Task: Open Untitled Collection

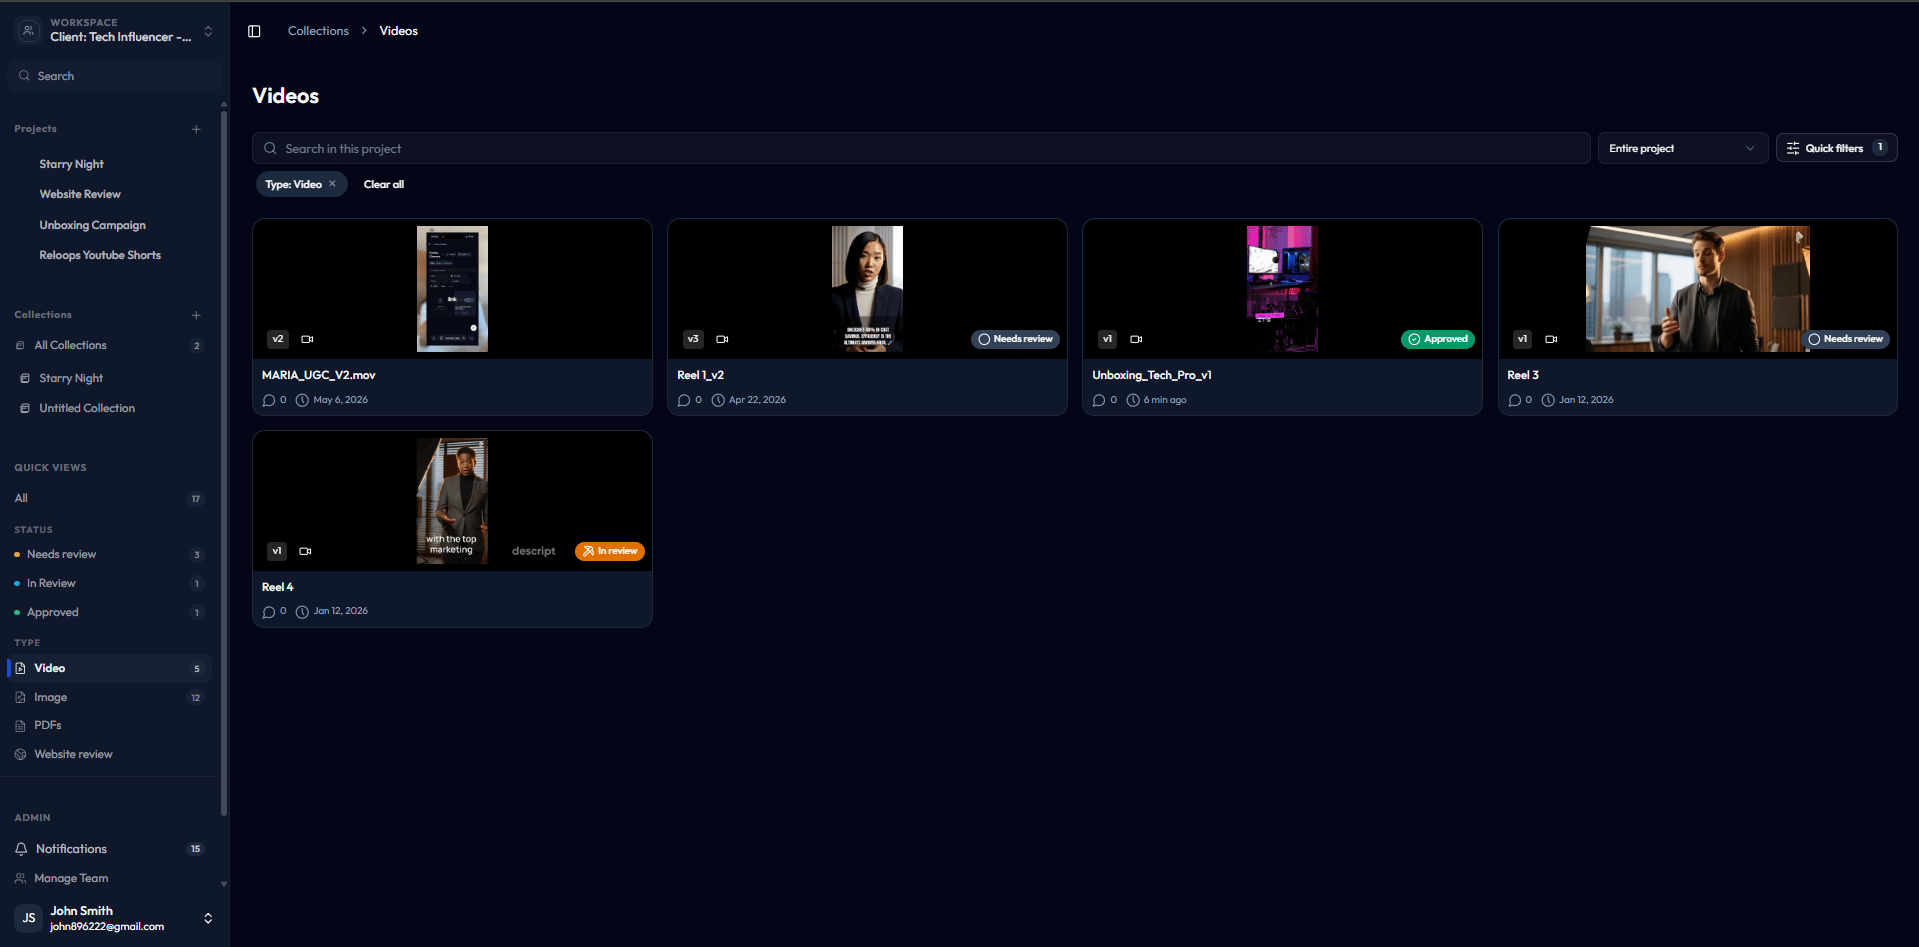Action: tap(87, 408)
